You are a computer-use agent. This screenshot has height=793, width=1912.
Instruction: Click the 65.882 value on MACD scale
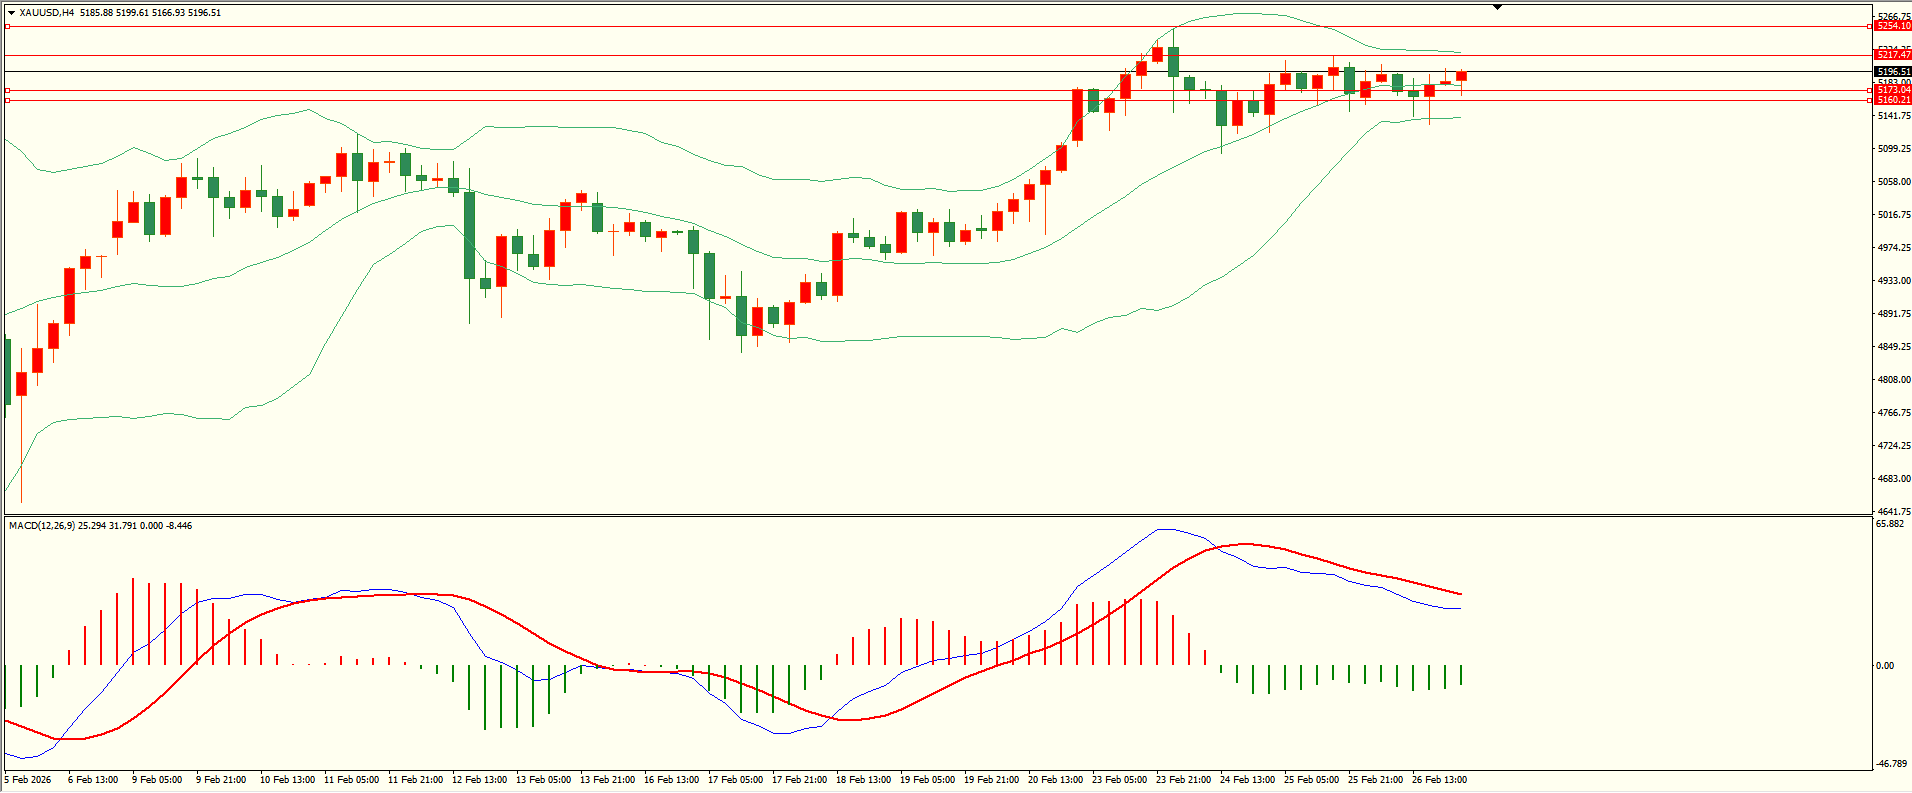click(x=1889, y=524)
